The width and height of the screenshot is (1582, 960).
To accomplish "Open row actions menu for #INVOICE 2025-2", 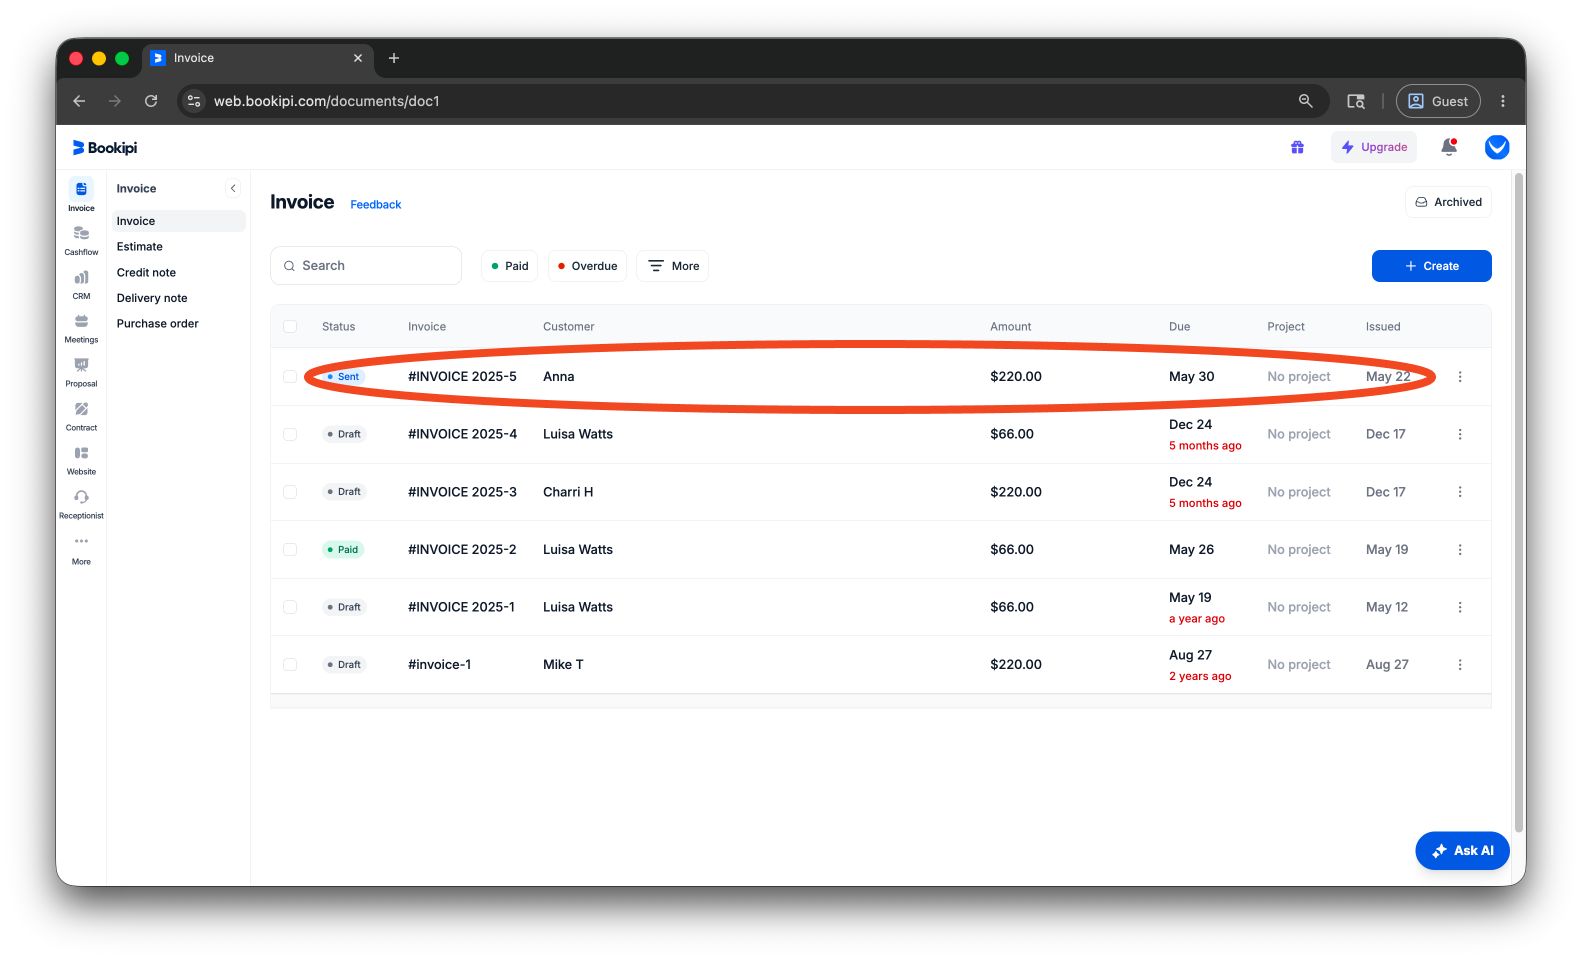I will [1460, 549].
